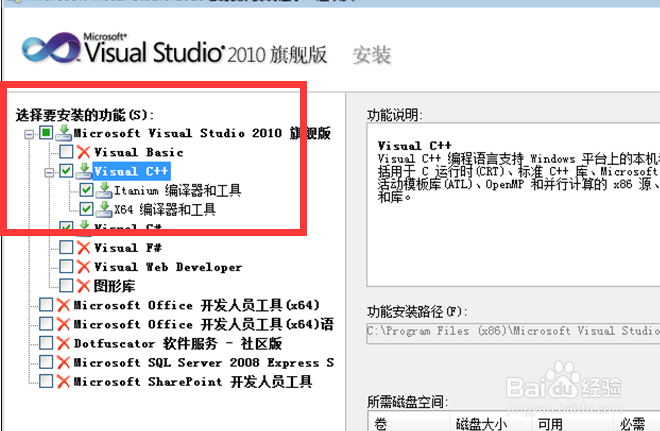Click the 所需磁盘空间 label

[x=407, y=402]
